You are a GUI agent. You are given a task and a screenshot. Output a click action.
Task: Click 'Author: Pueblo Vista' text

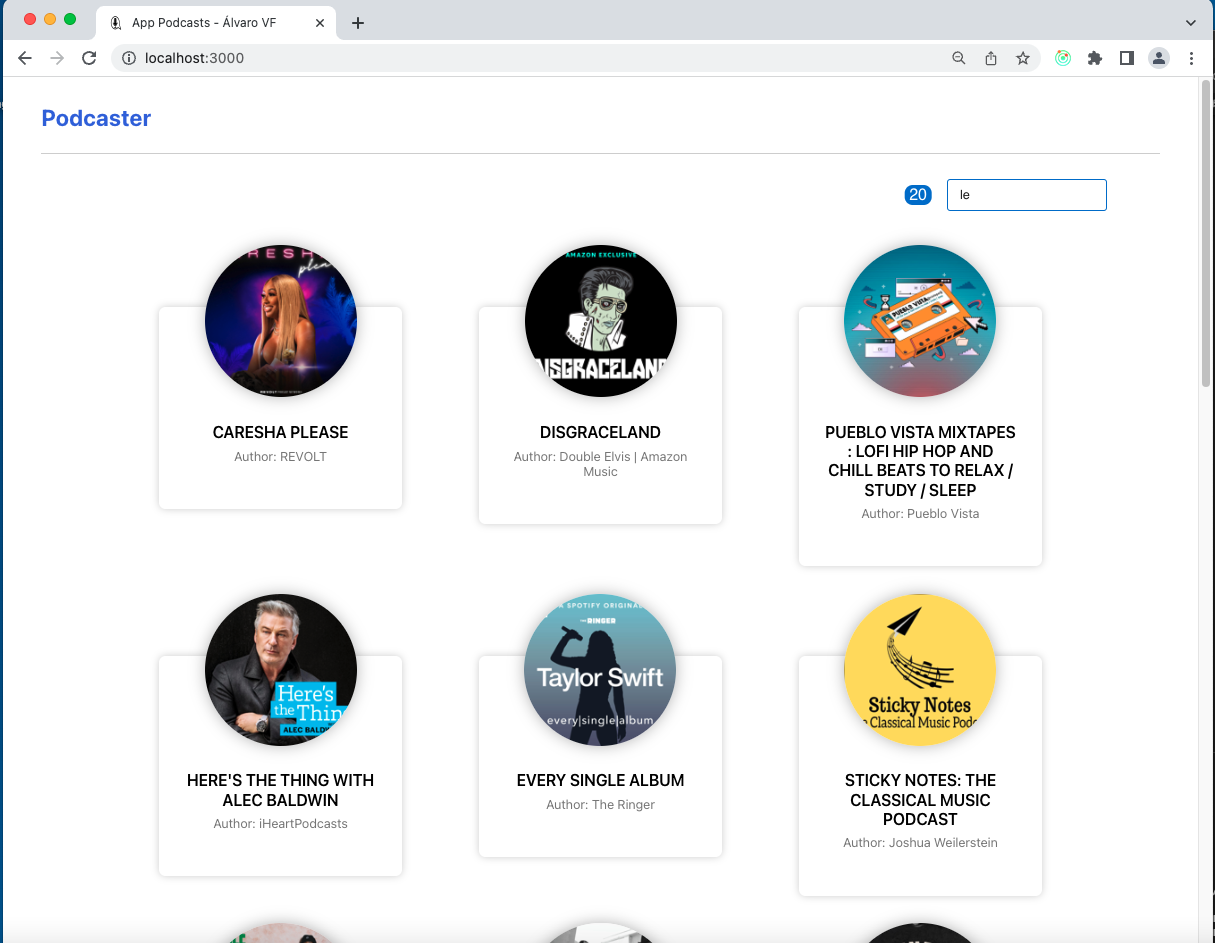pyautogui.click(x=920, y=514)
